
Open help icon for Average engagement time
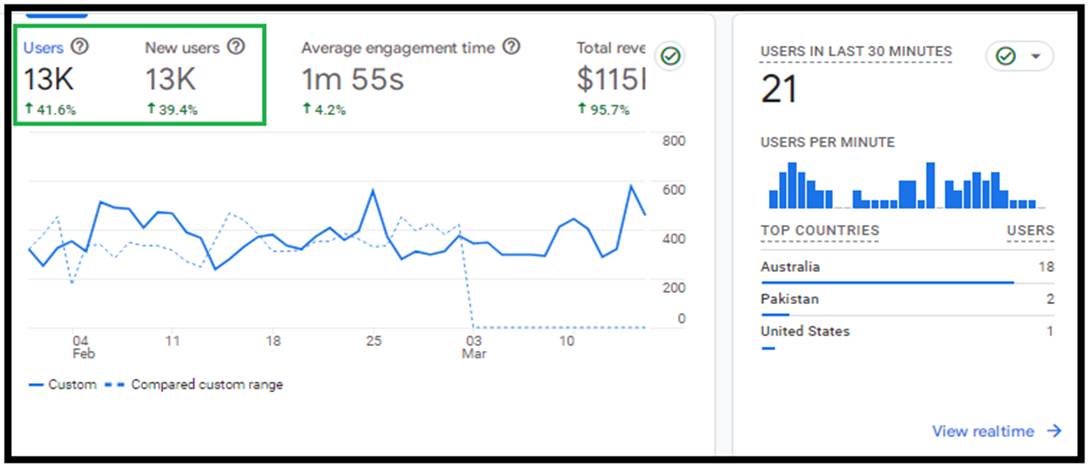511,47
